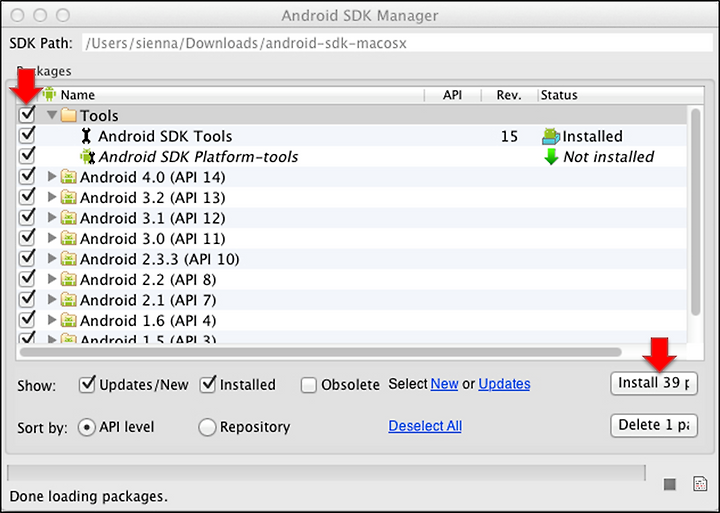
Task: Click the Android robot icon in the header
Action: [x=49, y=94]
